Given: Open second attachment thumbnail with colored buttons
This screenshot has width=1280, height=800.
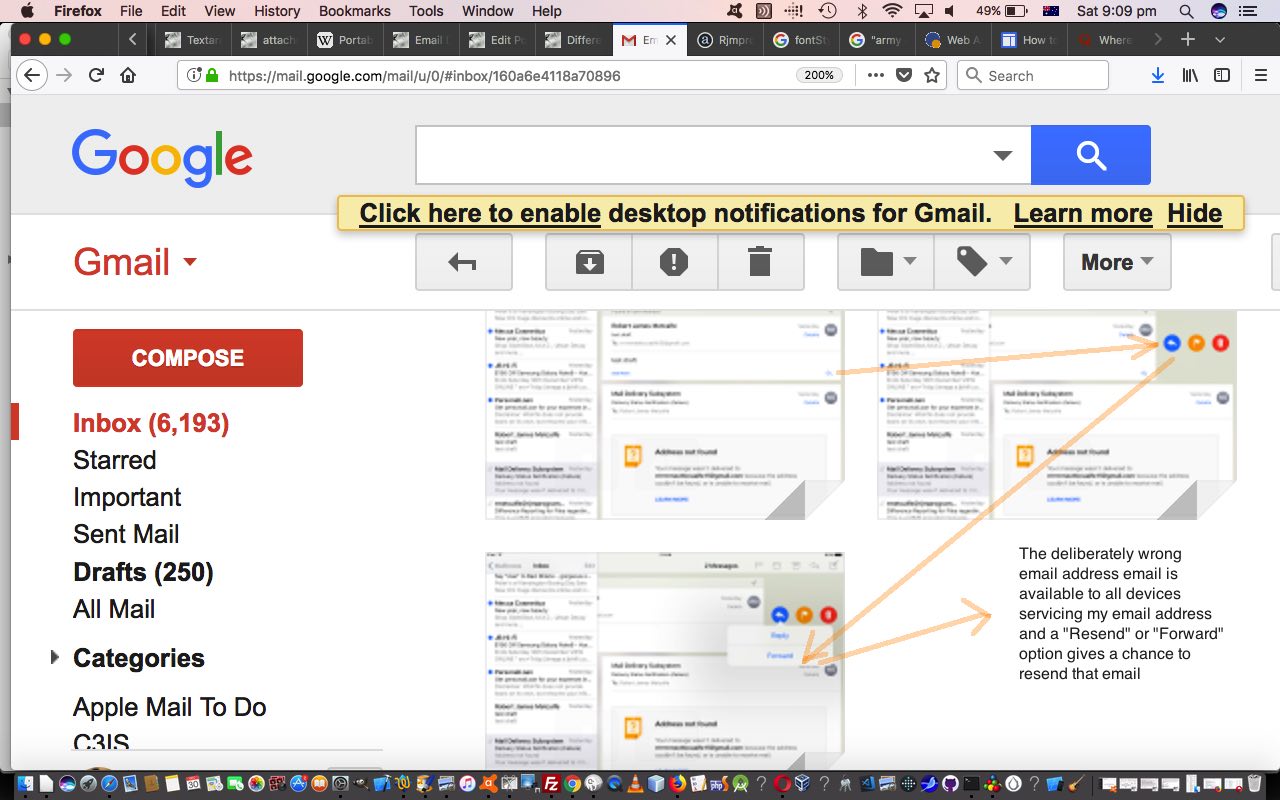Looking at the screenshot, I should coord(1057,415).
